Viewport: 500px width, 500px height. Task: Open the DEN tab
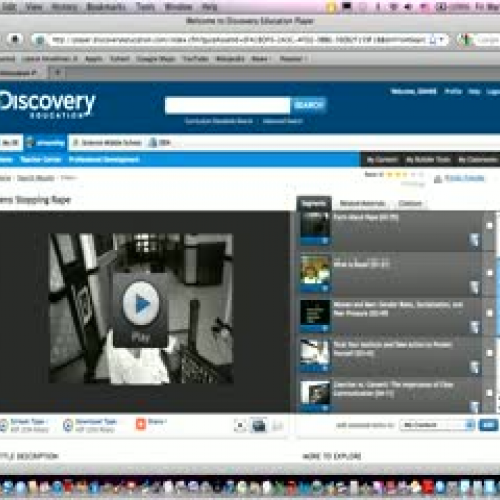pyautogui.click(x=160, y=143)
